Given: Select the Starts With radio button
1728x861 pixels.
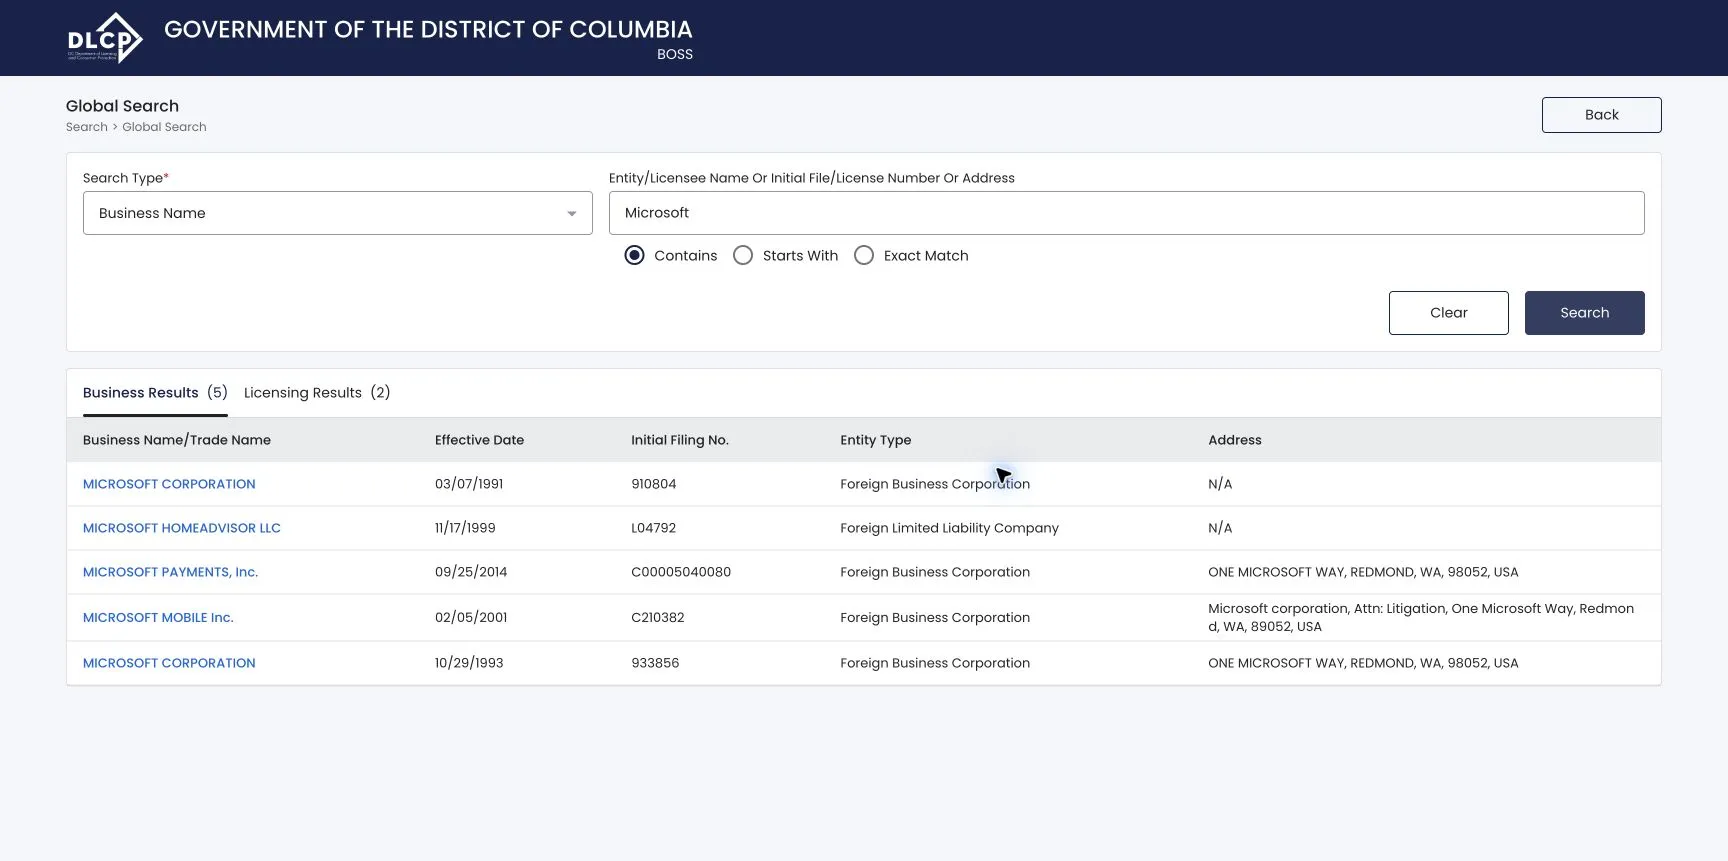Looking at the screenshot, I should (743, 255).
